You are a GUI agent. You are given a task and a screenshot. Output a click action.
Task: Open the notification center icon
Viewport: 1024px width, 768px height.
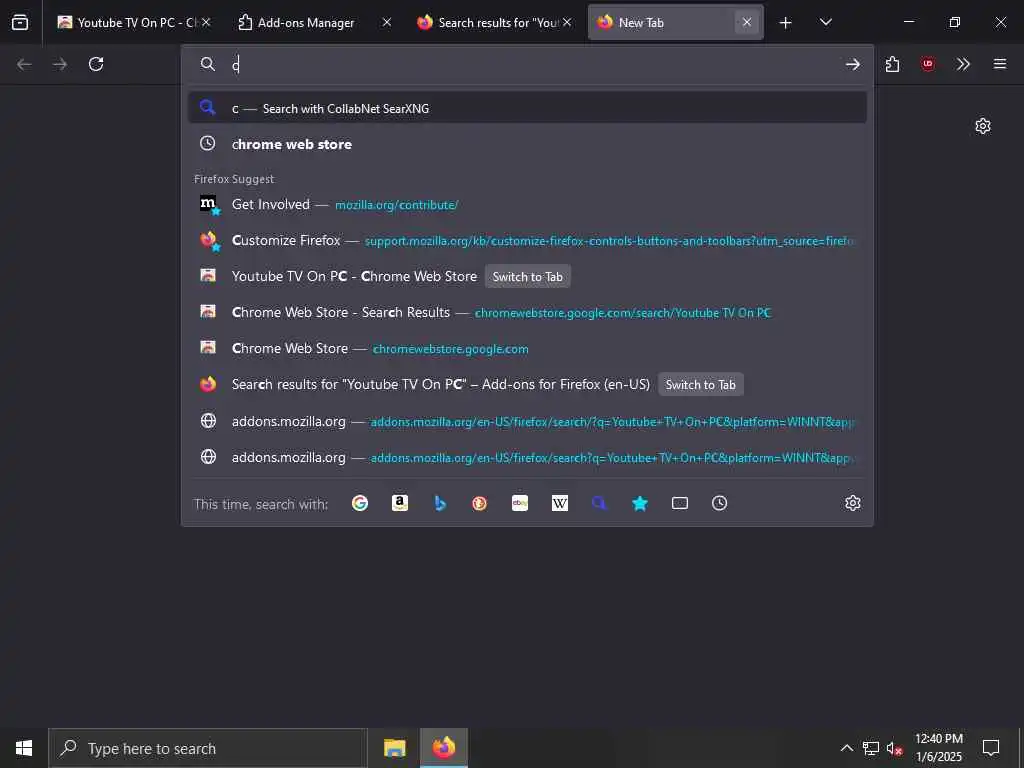991,748
